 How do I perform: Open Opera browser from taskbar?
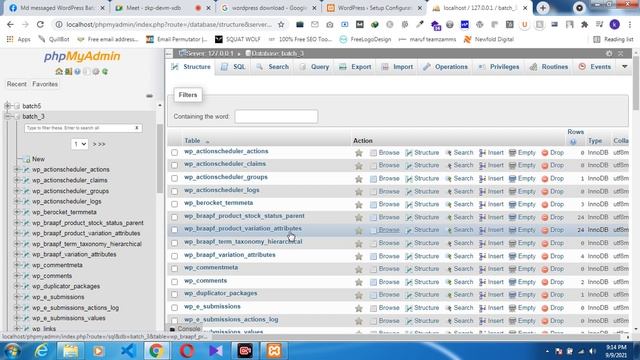click(x=187, y=351)
